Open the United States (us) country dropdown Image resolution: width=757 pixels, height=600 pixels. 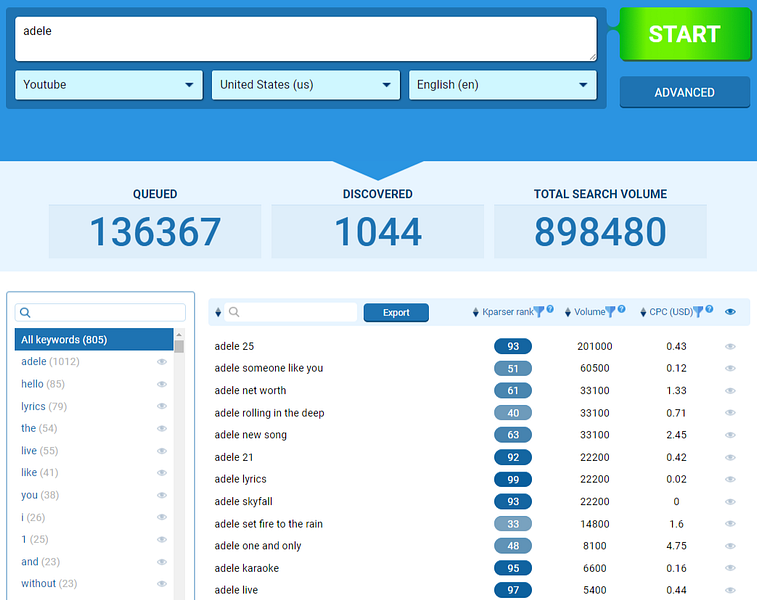306,85
